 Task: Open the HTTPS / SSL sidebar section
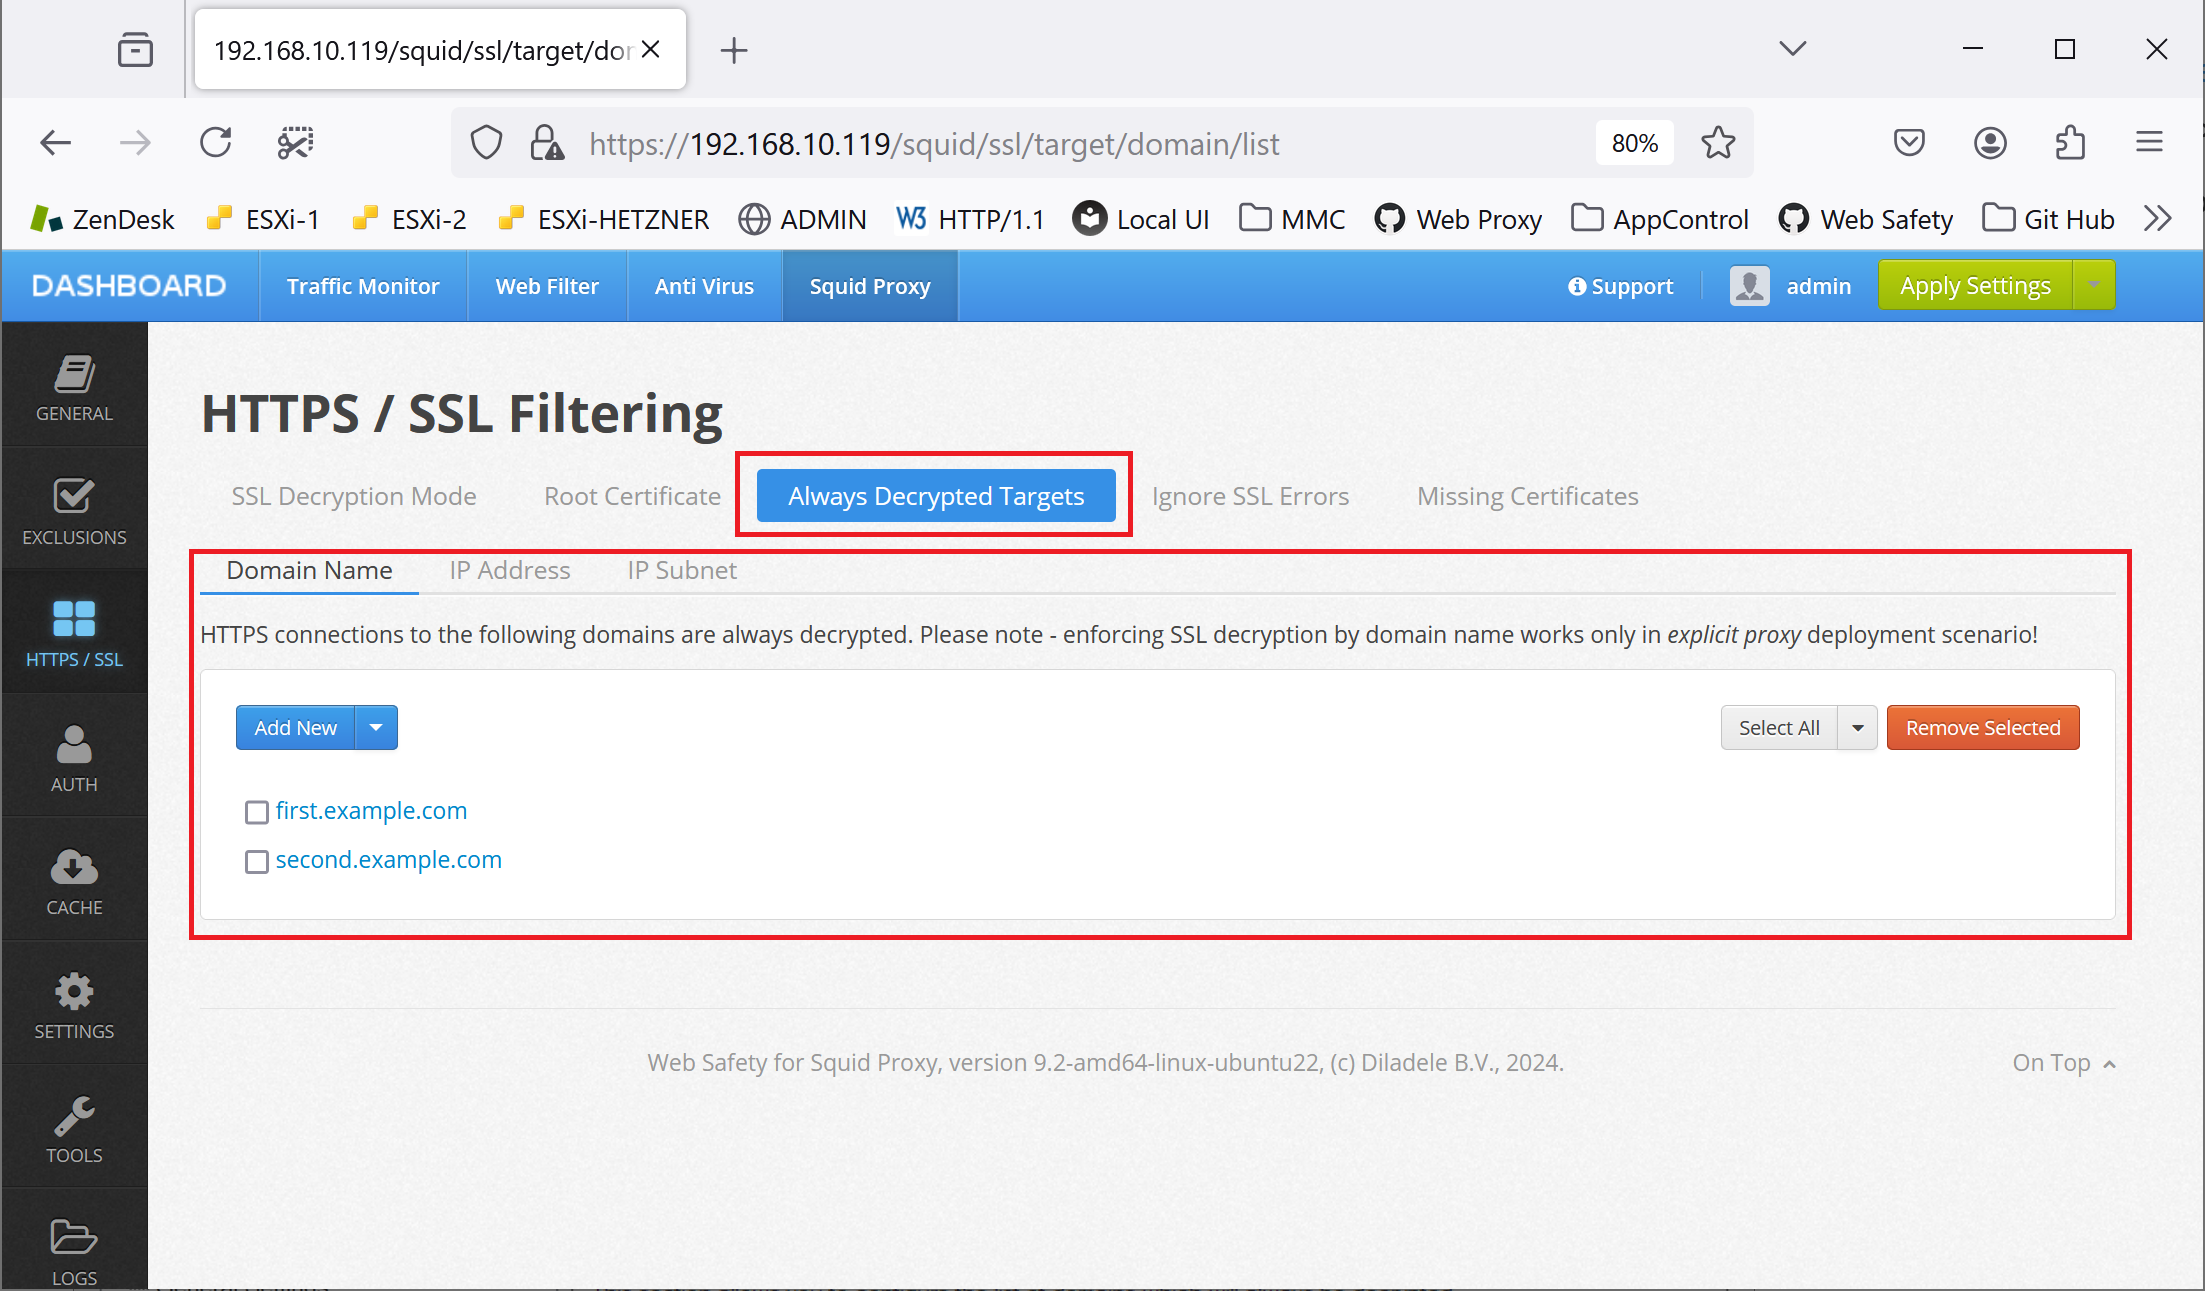coord(74,633)
